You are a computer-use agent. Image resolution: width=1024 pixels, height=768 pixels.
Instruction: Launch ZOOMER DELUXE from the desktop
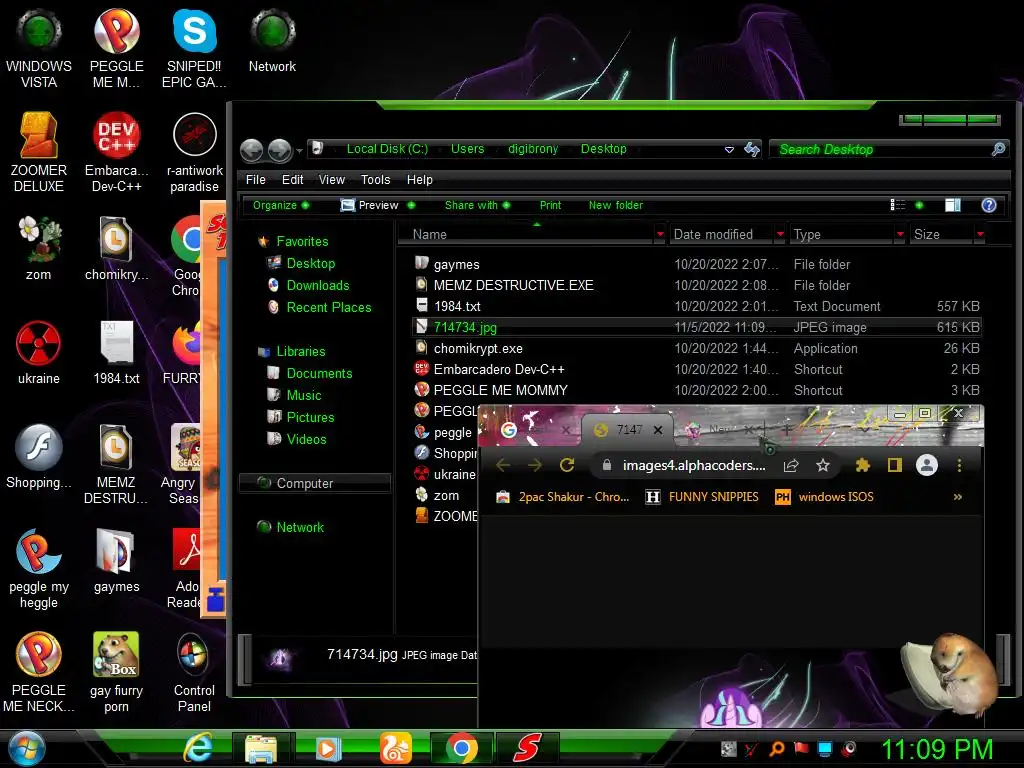(39, 153)
